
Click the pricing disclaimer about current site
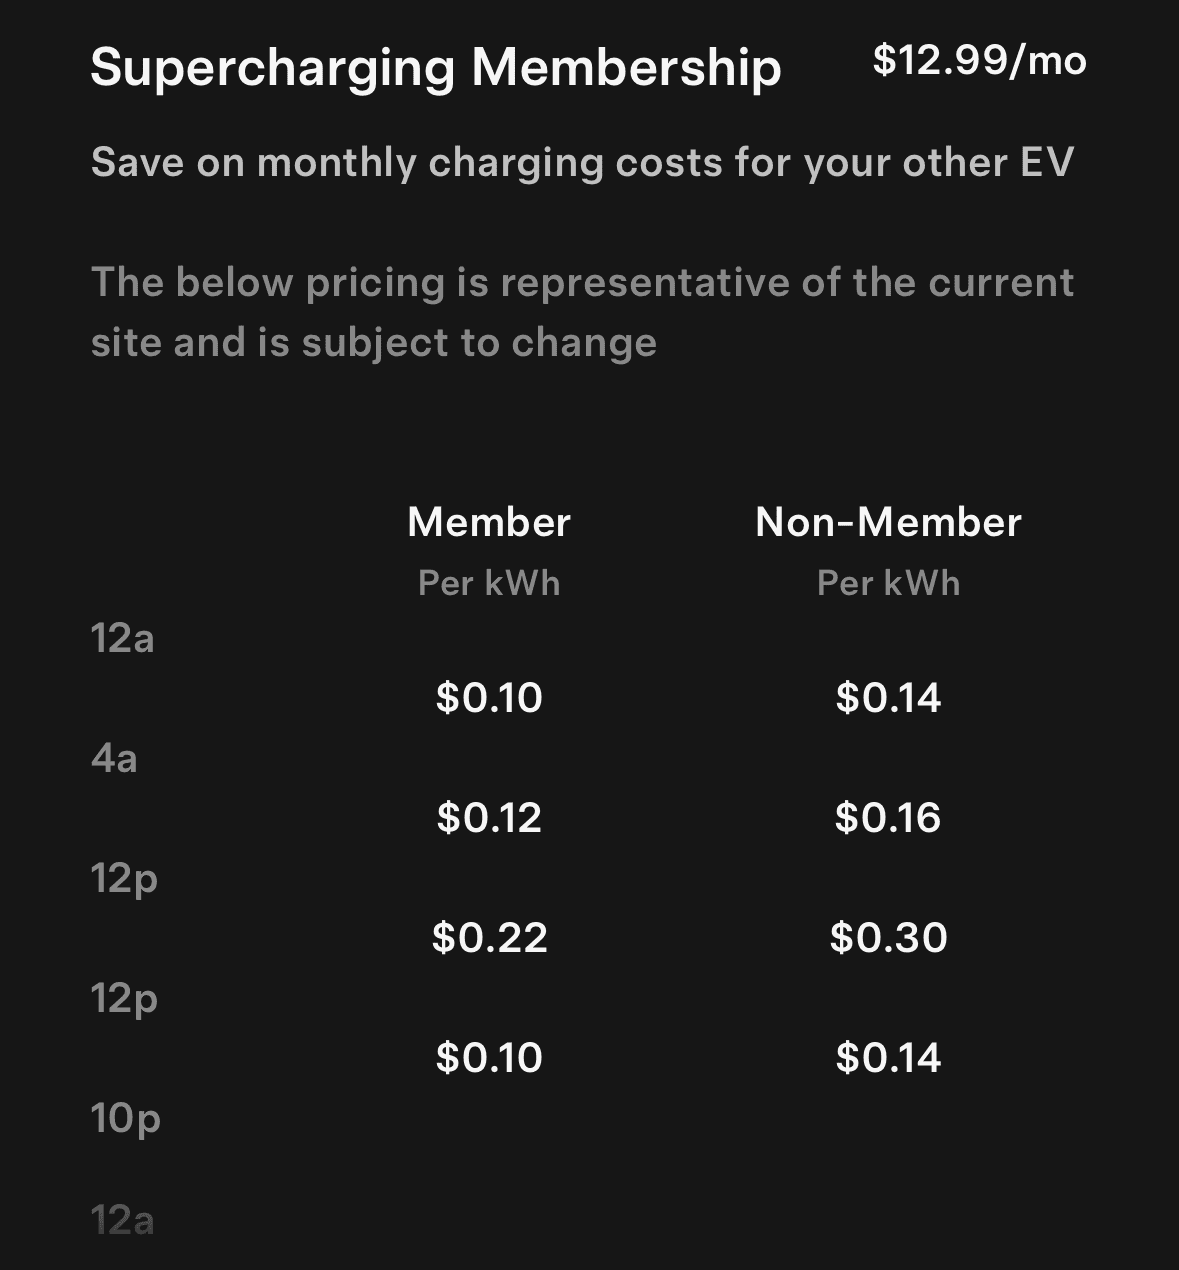click(x=582, y=312)
